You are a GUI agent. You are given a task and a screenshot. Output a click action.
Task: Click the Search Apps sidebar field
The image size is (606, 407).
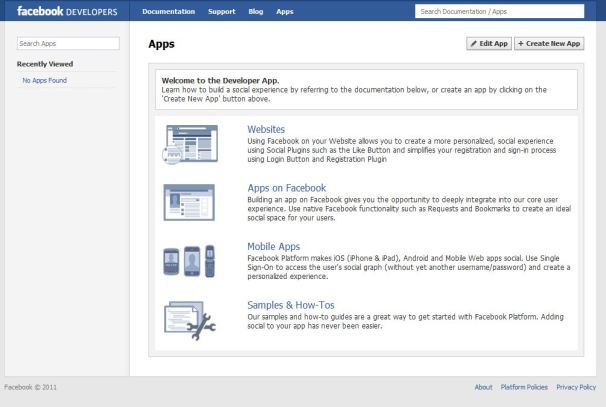click(x=68, y=43)
